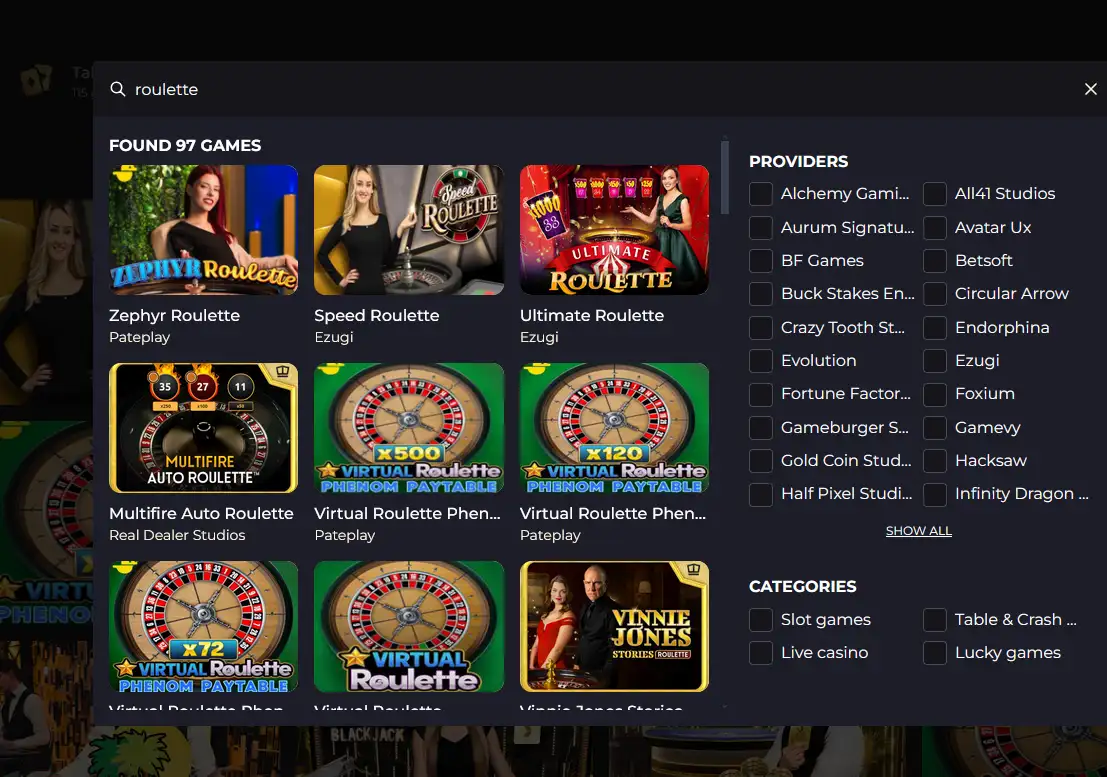Click crown badge on Multifire Auto Roulette
Viewport: 1107px width, 777px height.
click(x=282, y=371)
